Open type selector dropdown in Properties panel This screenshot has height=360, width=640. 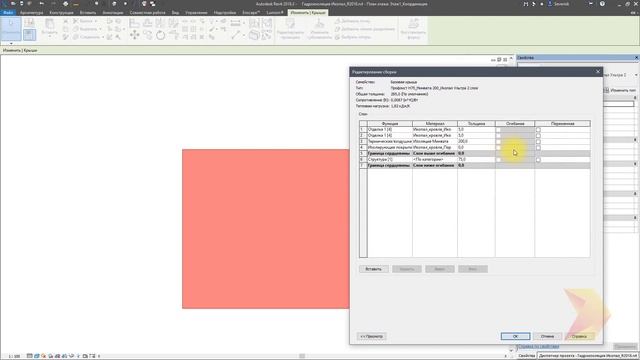636,75
